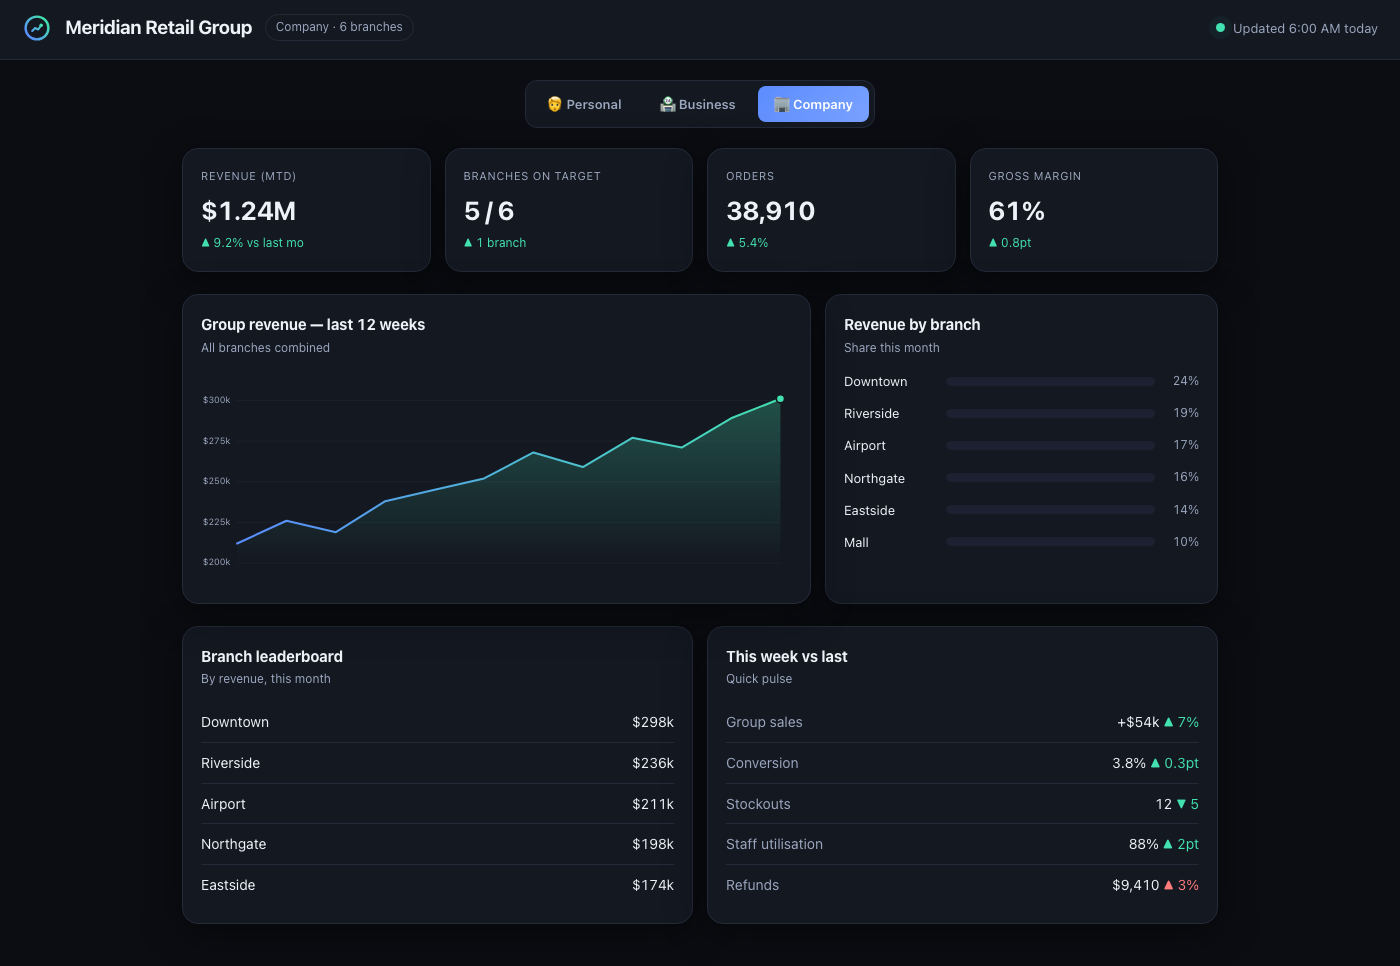The width and height of the screenshot is (1400, 966).
Task: Click the Group revenue chart title
Action: [x=313, y=325]
